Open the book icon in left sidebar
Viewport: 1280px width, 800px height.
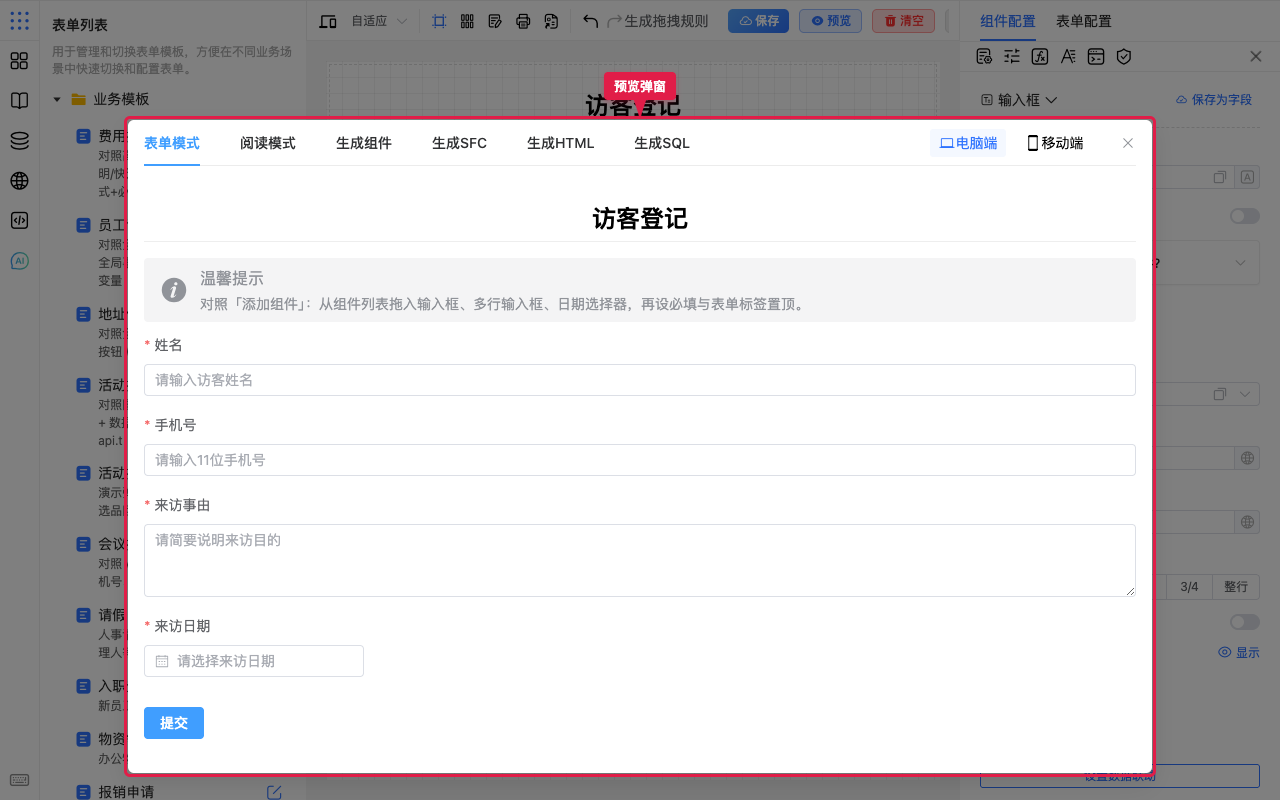click(x=19, y=101)
